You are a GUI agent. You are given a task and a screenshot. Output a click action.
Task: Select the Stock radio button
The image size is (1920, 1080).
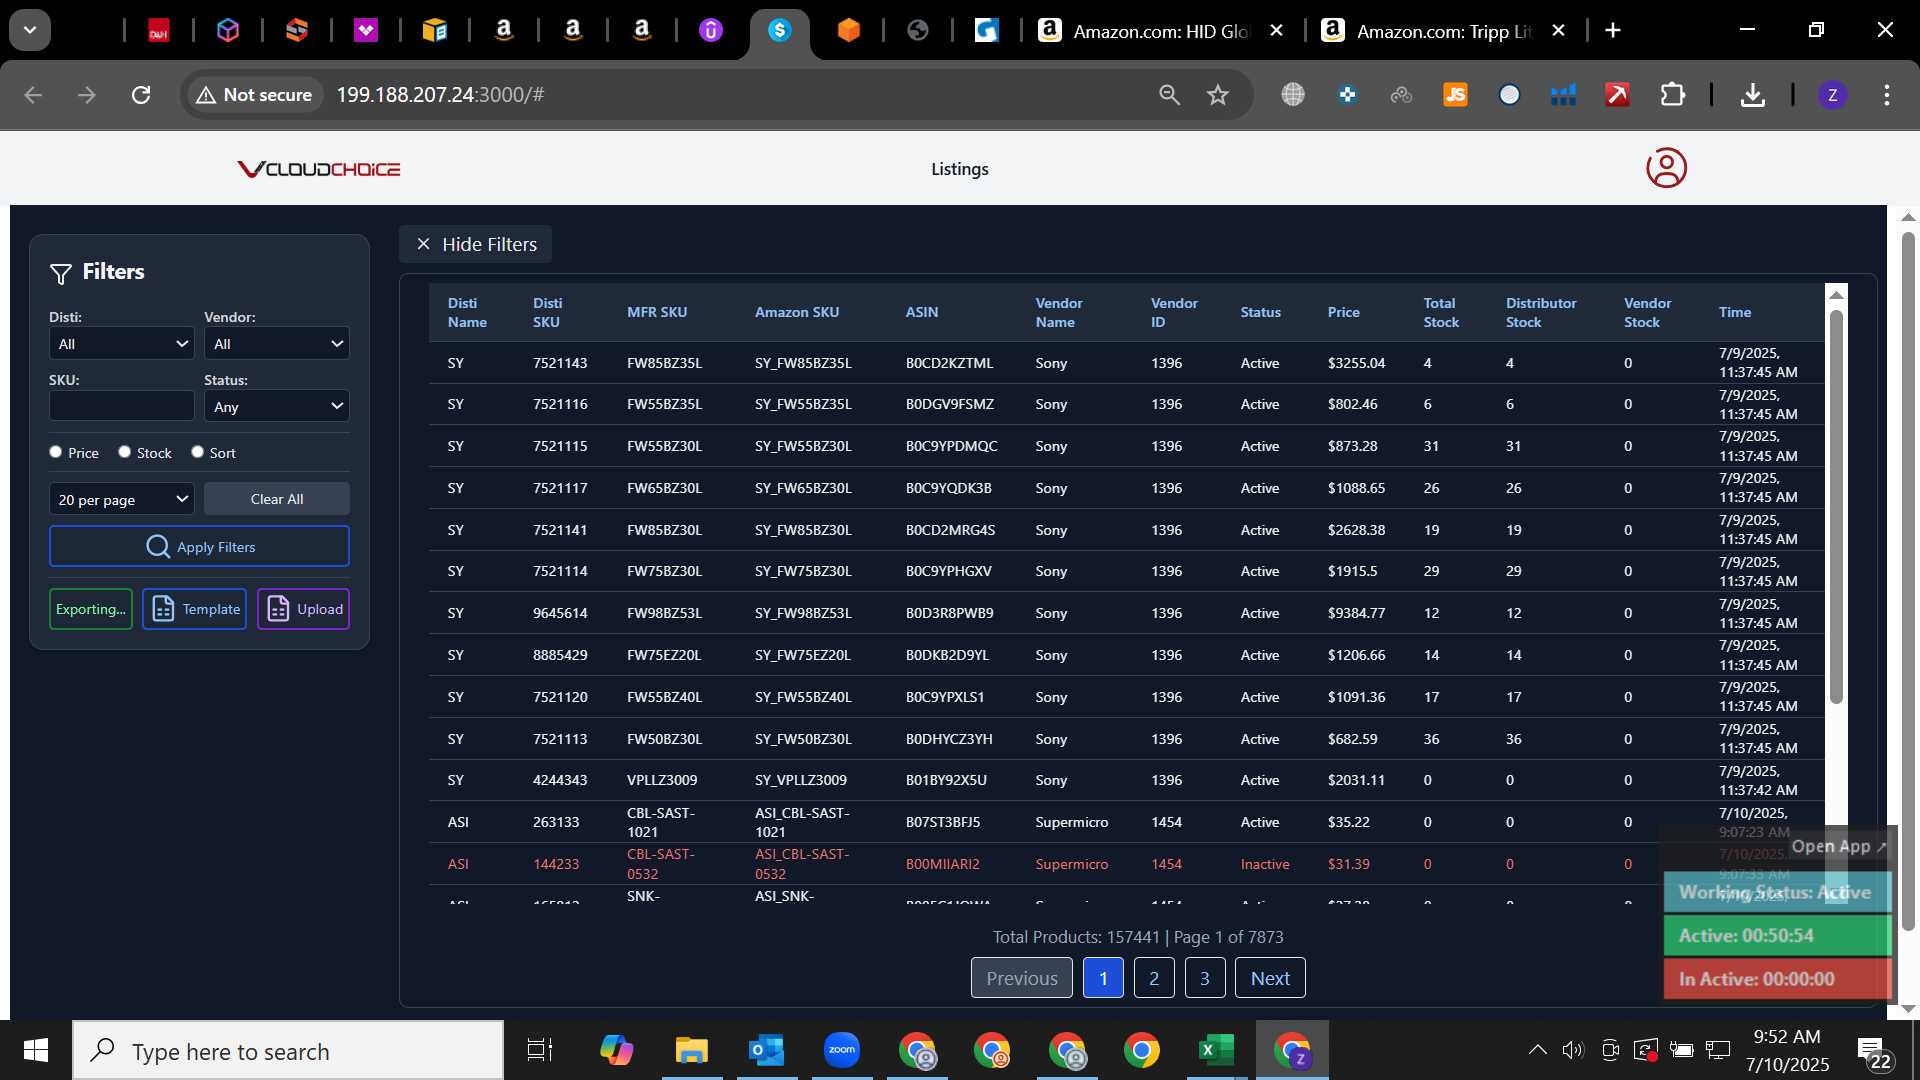click(x=125, y=452)
